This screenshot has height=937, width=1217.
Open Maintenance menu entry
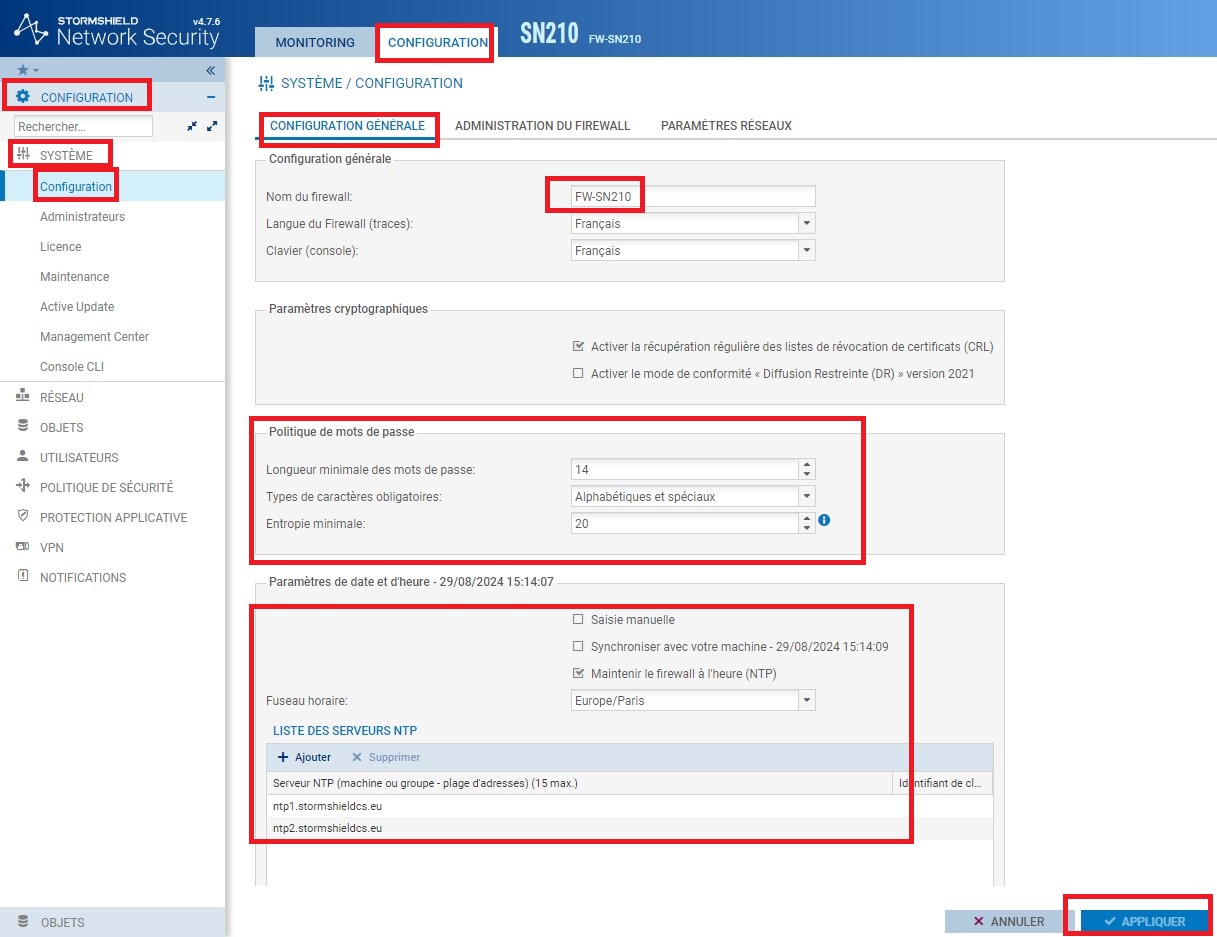click(x=75, y=277)
